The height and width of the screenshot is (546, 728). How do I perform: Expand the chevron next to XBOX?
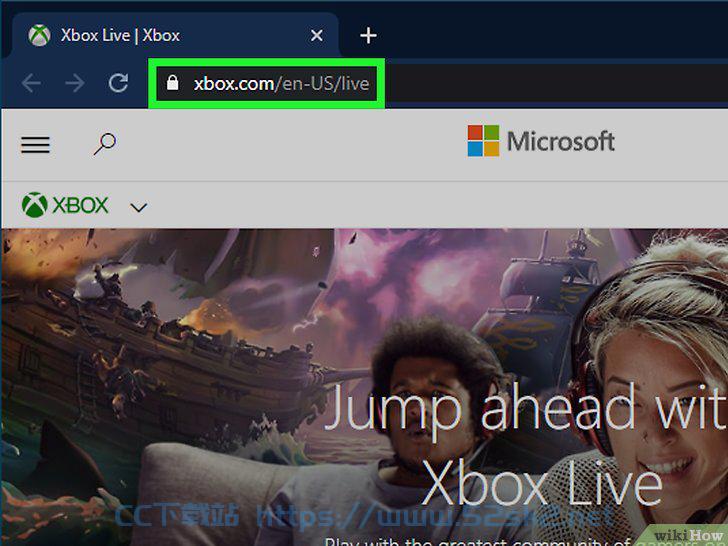(138, 207)
